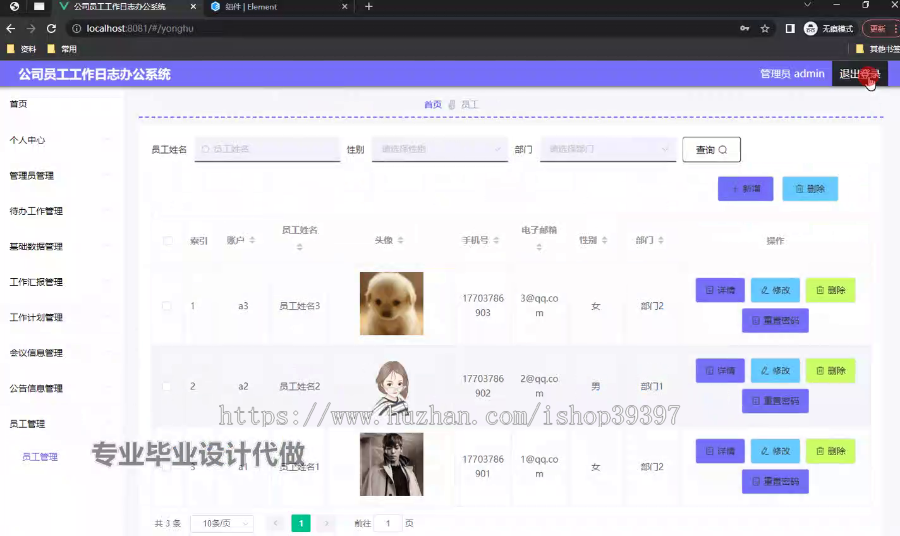This screenshot has width=900, height=536.
Task: Click the top 删除 batch delete button
Action: point(810,189)
